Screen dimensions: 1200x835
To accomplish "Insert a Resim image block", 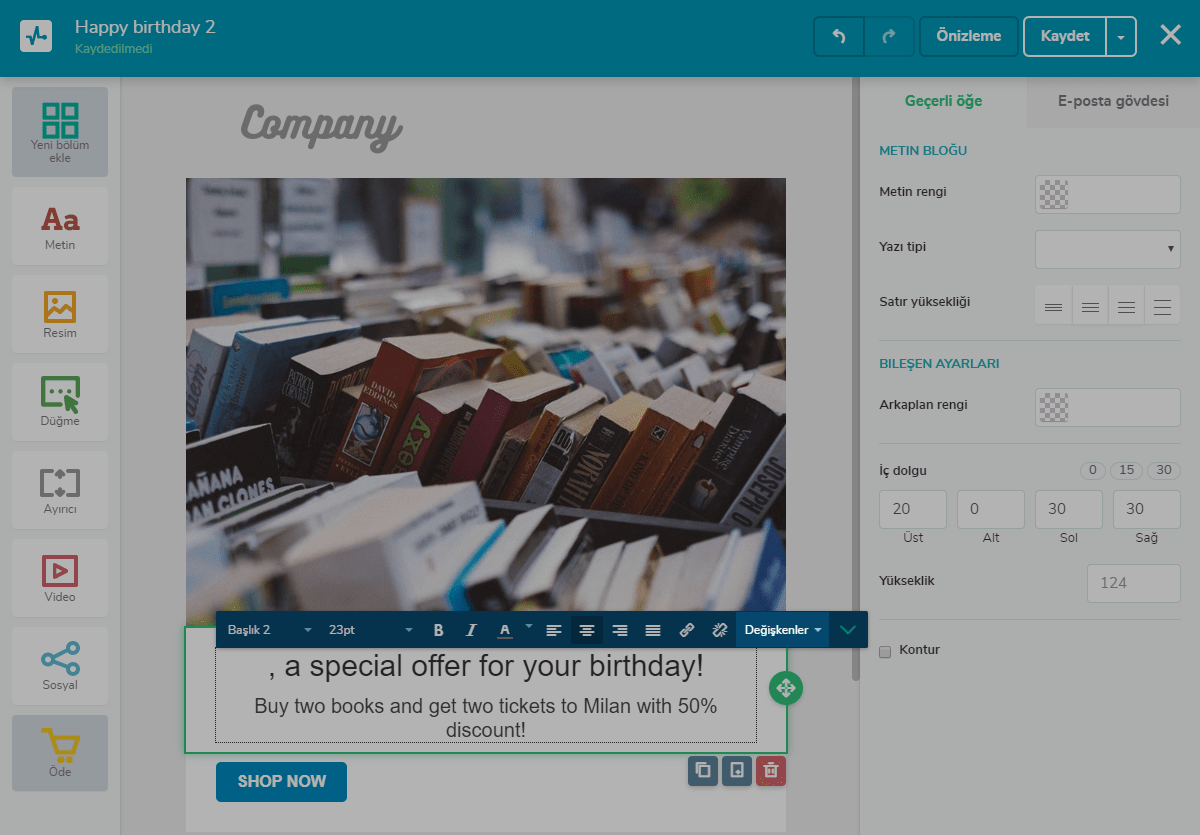I will click(x=60, y=315).
